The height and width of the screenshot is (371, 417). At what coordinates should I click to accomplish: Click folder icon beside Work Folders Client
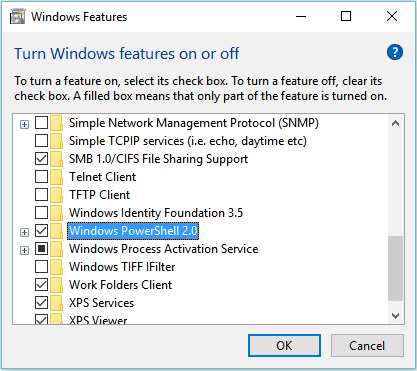(57, 285)
